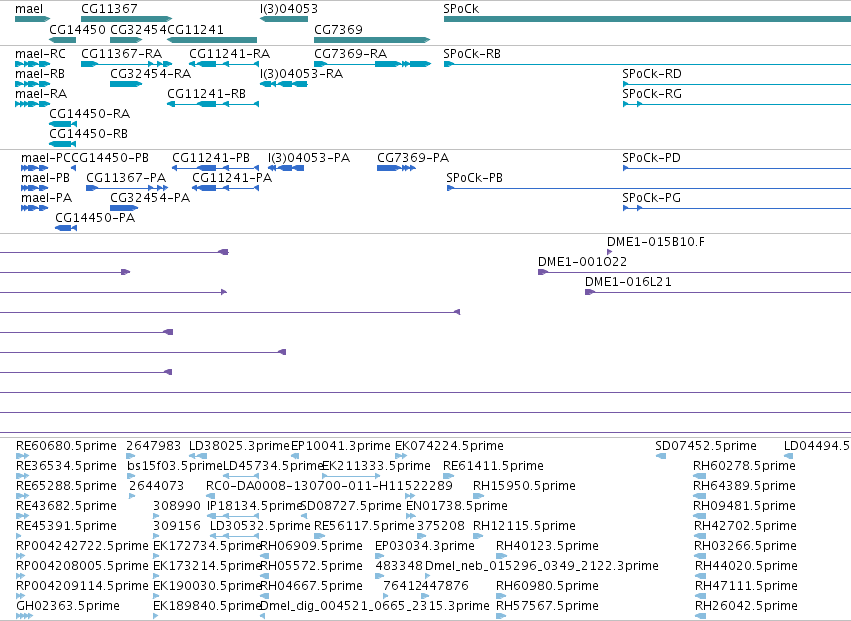Select the CG11367 gene label

pos(109,9)
